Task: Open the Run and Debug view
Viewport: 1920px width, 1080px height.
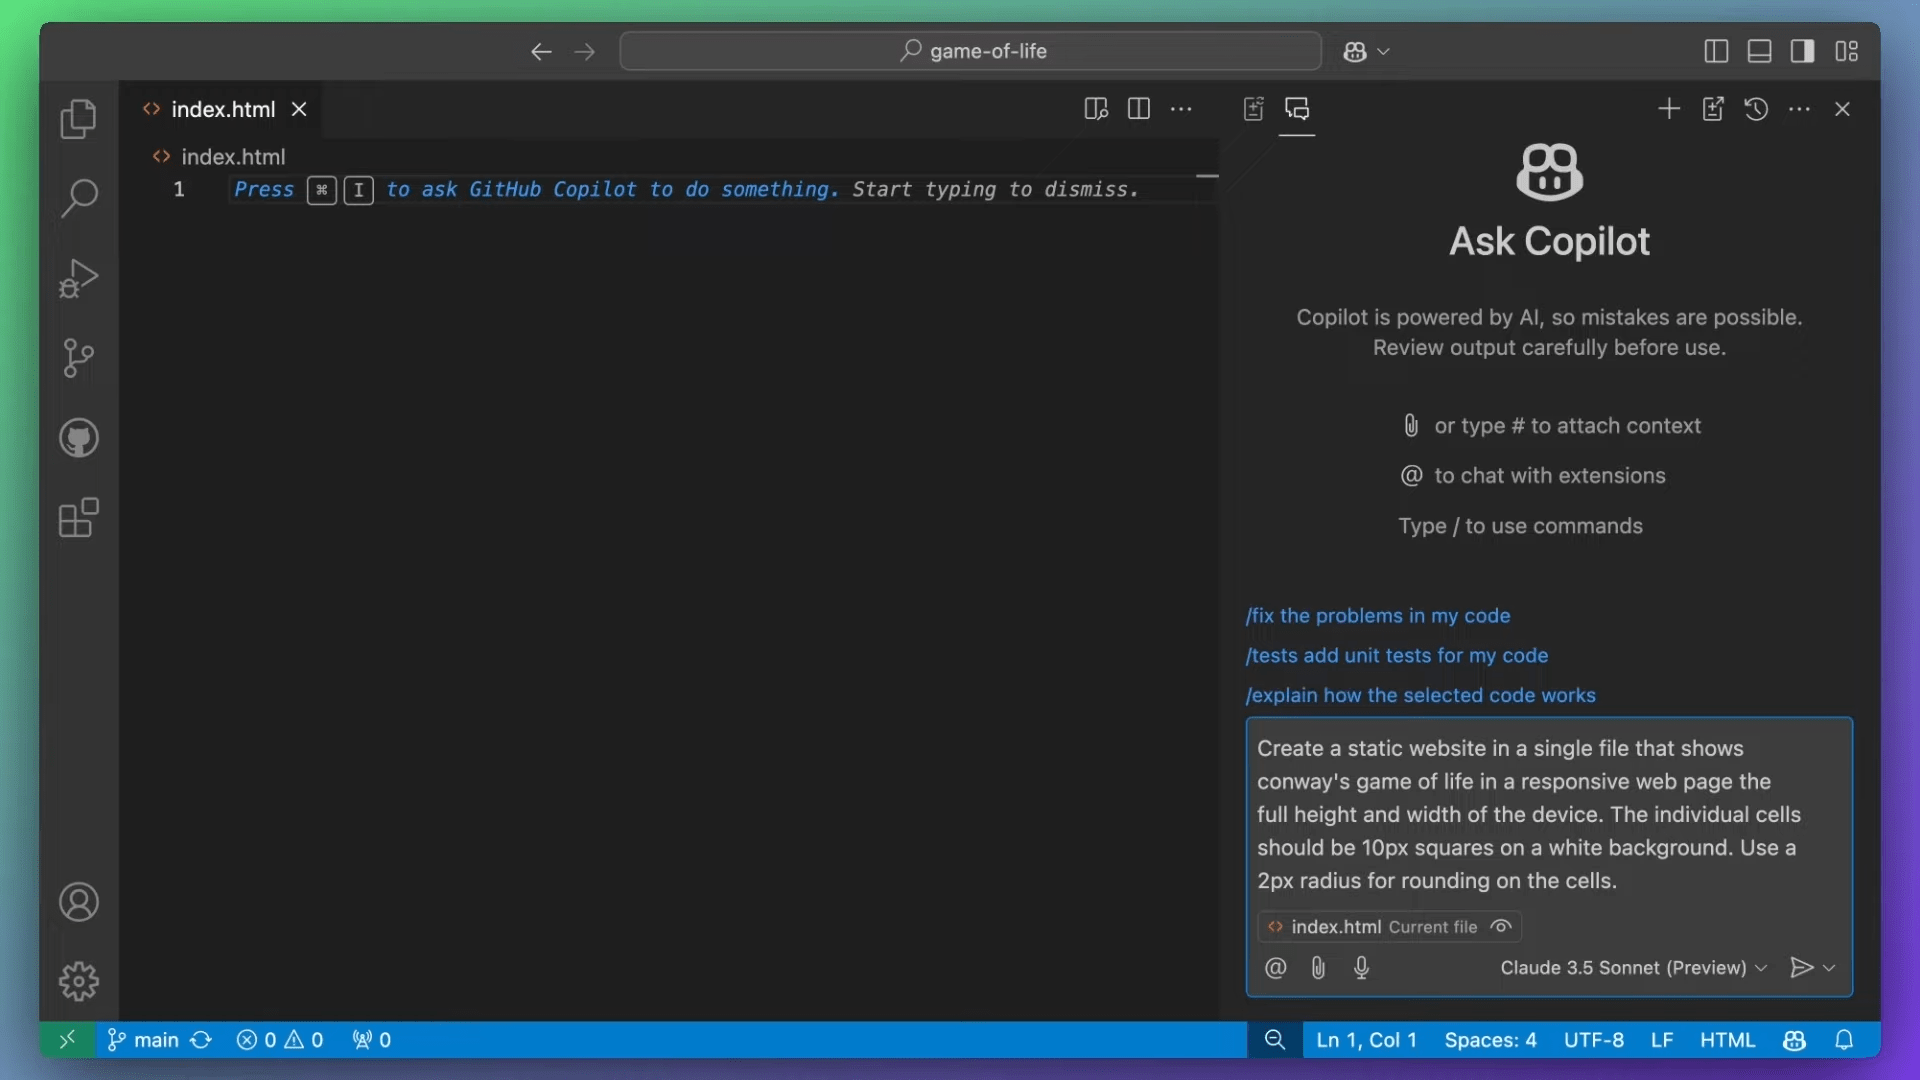Action: coord(79,278)
